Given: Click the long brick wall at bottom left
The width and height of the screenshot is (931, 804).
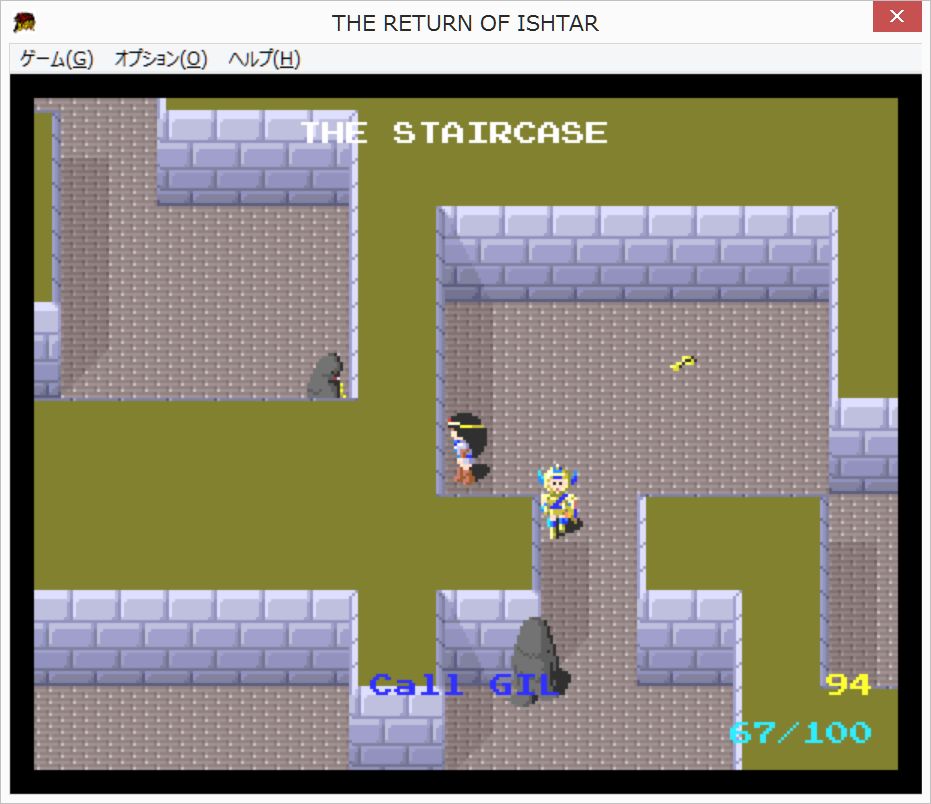Looking at the screenshot, I should [192, 637].
